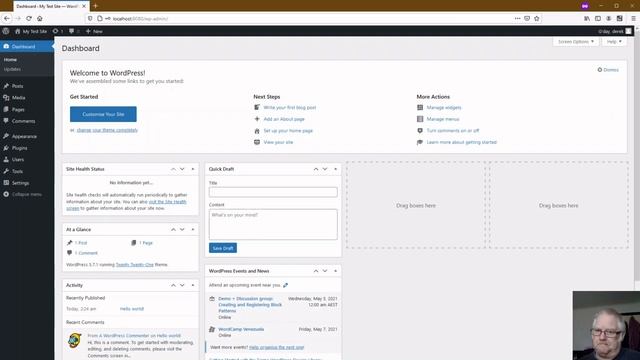The image size is (640, 360).
Task: Open a new browser tab
Action: tap(96, 6)
